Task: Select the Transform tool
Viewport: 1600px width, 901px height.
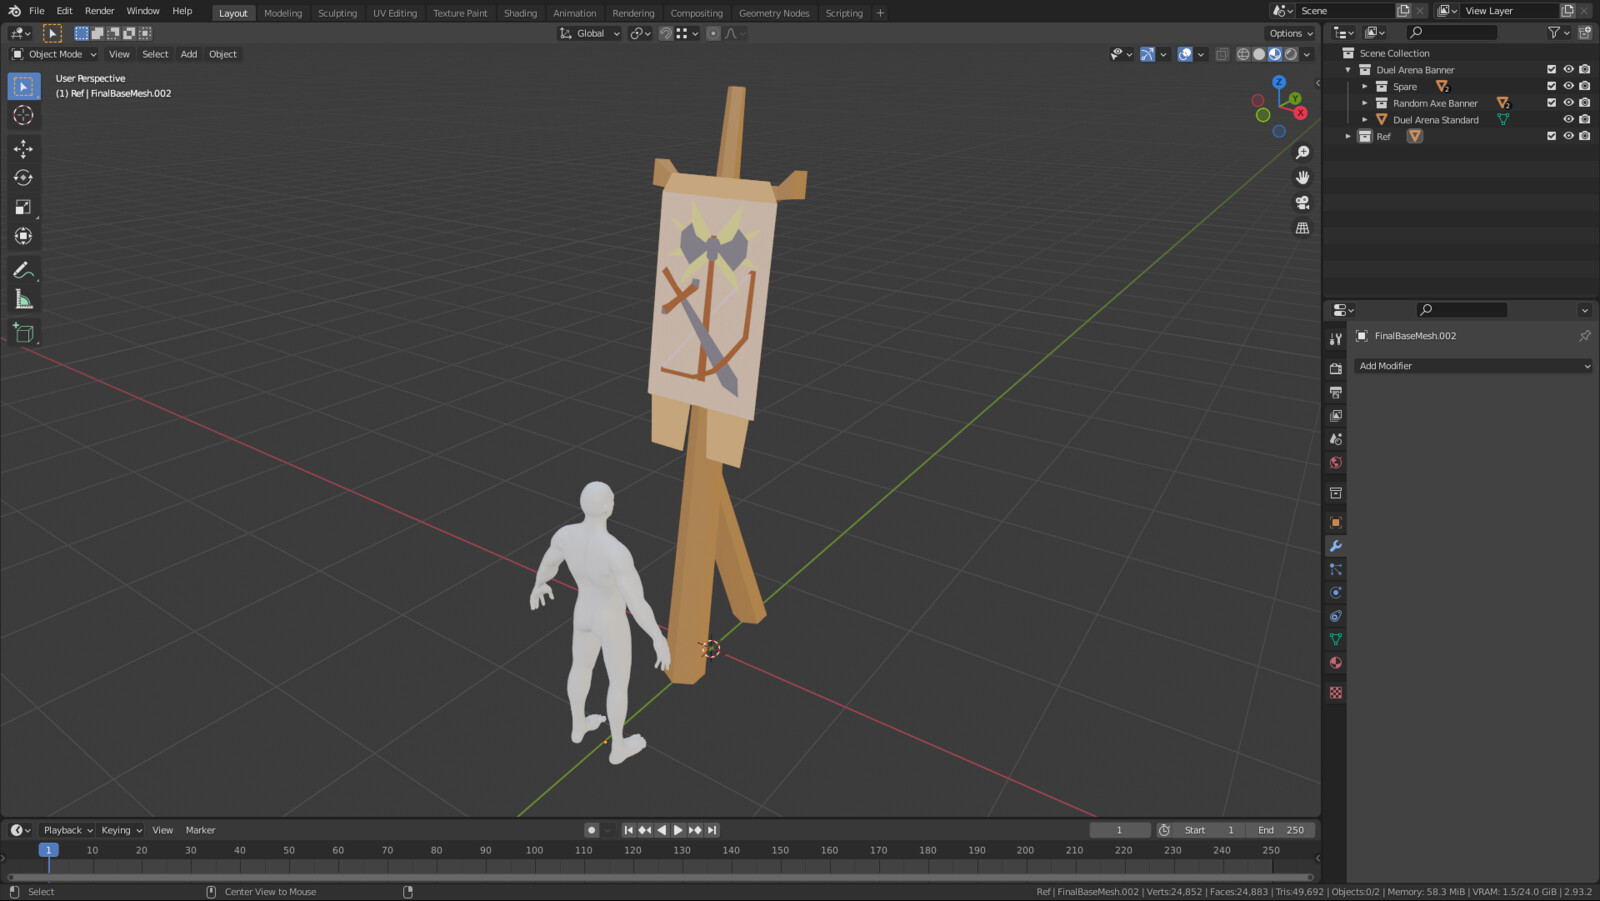Action: click(23, 236)
